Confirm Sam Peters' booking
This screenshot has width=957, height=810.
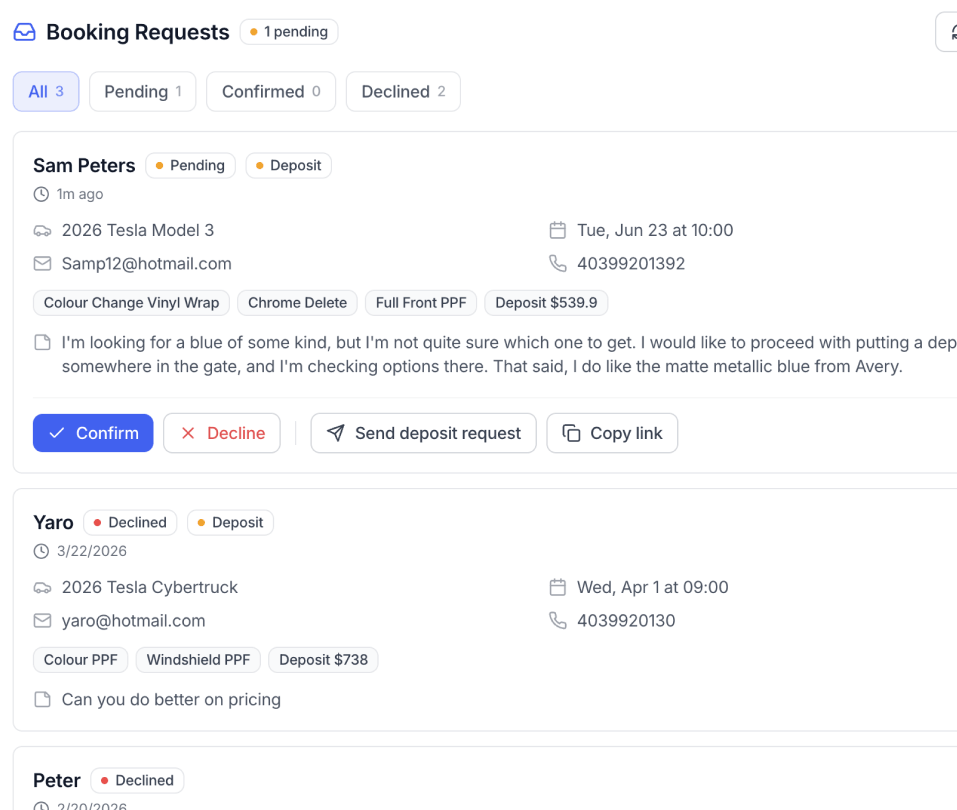tap(93, 433)
